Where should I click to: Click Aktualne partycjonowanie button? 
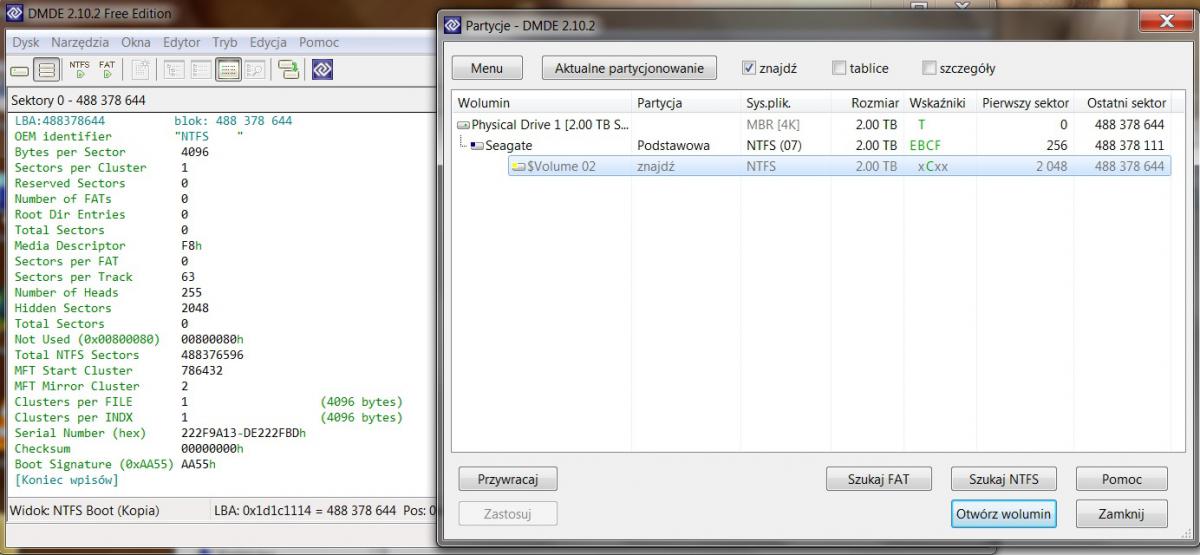(630, 68)
